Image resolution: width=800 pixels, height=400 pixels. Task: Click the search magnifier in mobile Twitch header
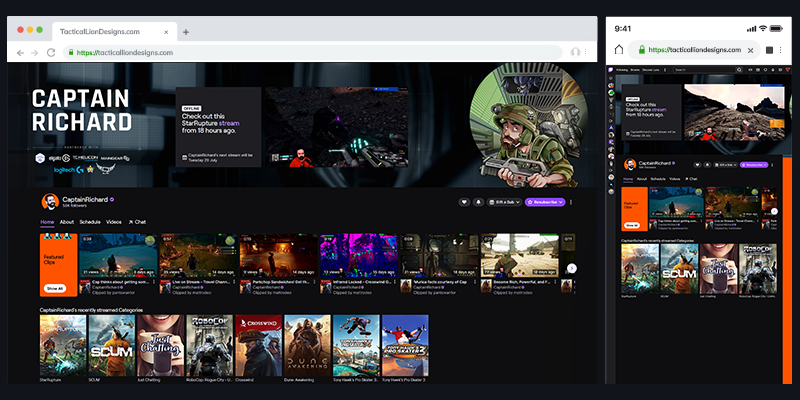[739, 69]
